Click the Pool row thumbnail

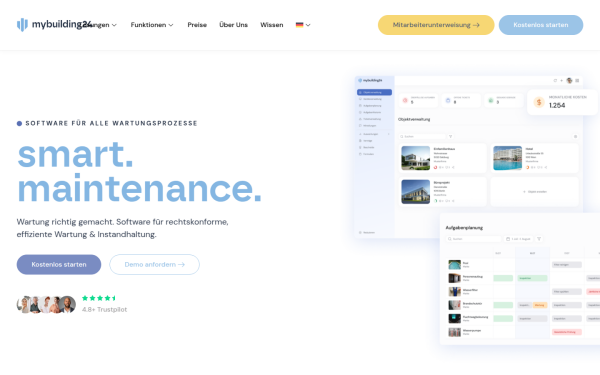[455, 264]
